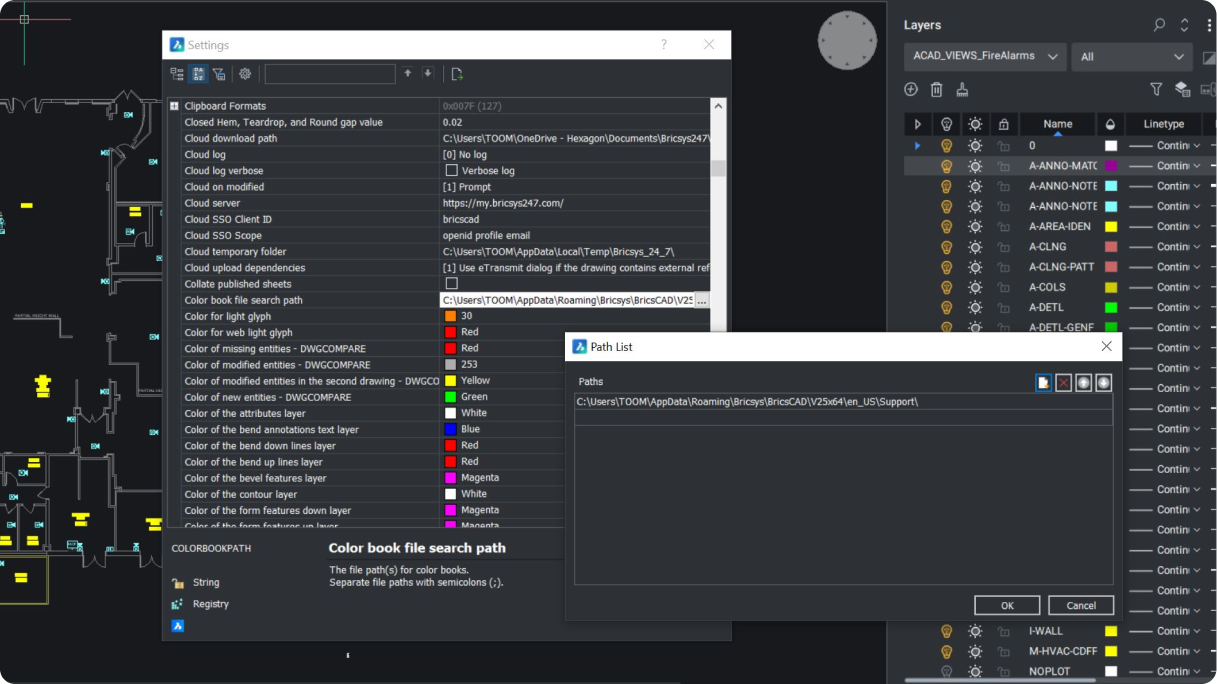Click the current-layer column header in Layers
Viewport: 1217px width, 684px height.
pyautogui.click(x=918, y=124)
